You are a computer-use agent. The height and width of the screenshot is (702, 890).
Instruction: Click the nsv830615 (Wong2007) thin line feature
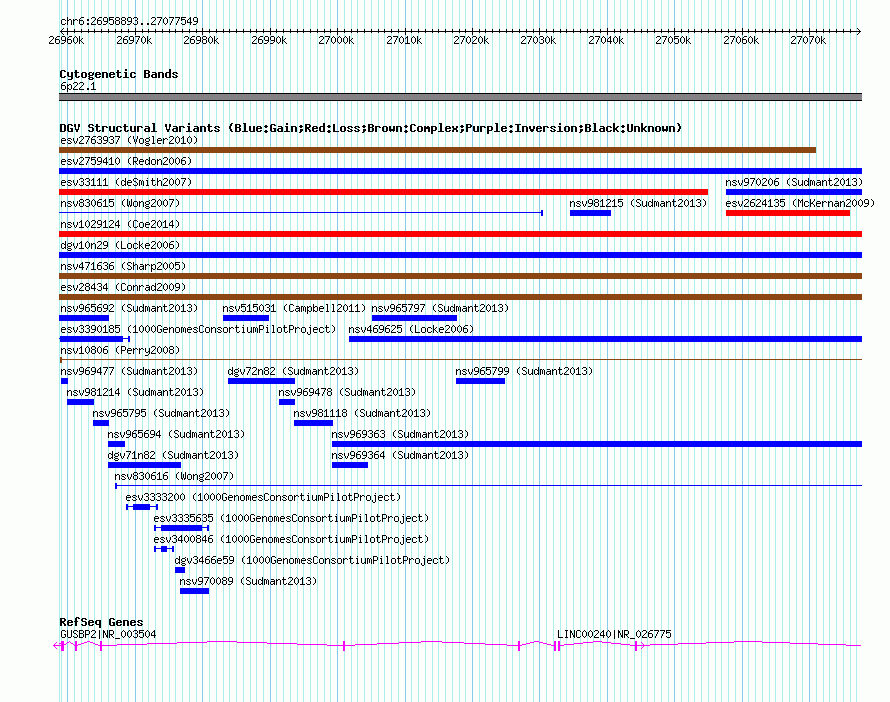(x=301, y=213)
